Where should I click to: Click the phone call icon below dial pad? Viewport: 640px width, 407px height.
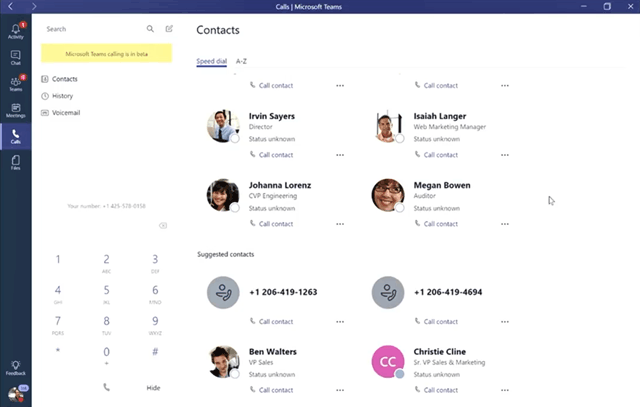[x=107, y=387]
